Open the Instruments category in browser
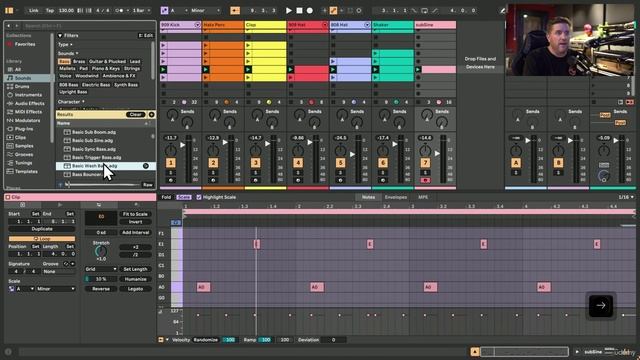 click(28, 95)
